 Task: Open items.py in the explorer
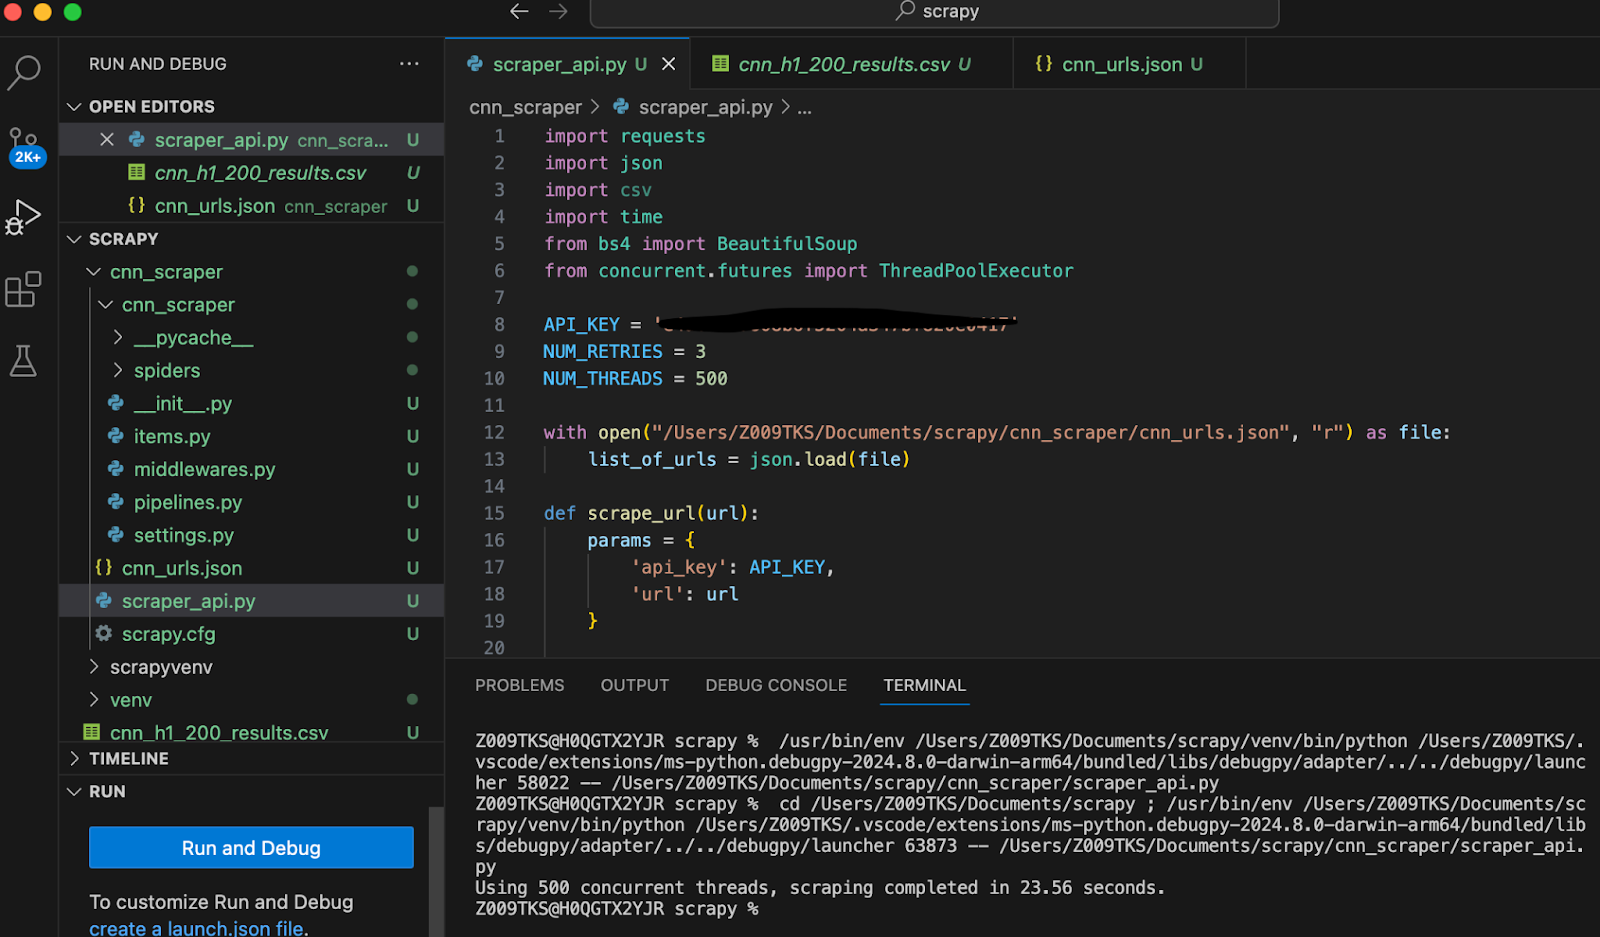pyautogui.click(x=252, y=437)
